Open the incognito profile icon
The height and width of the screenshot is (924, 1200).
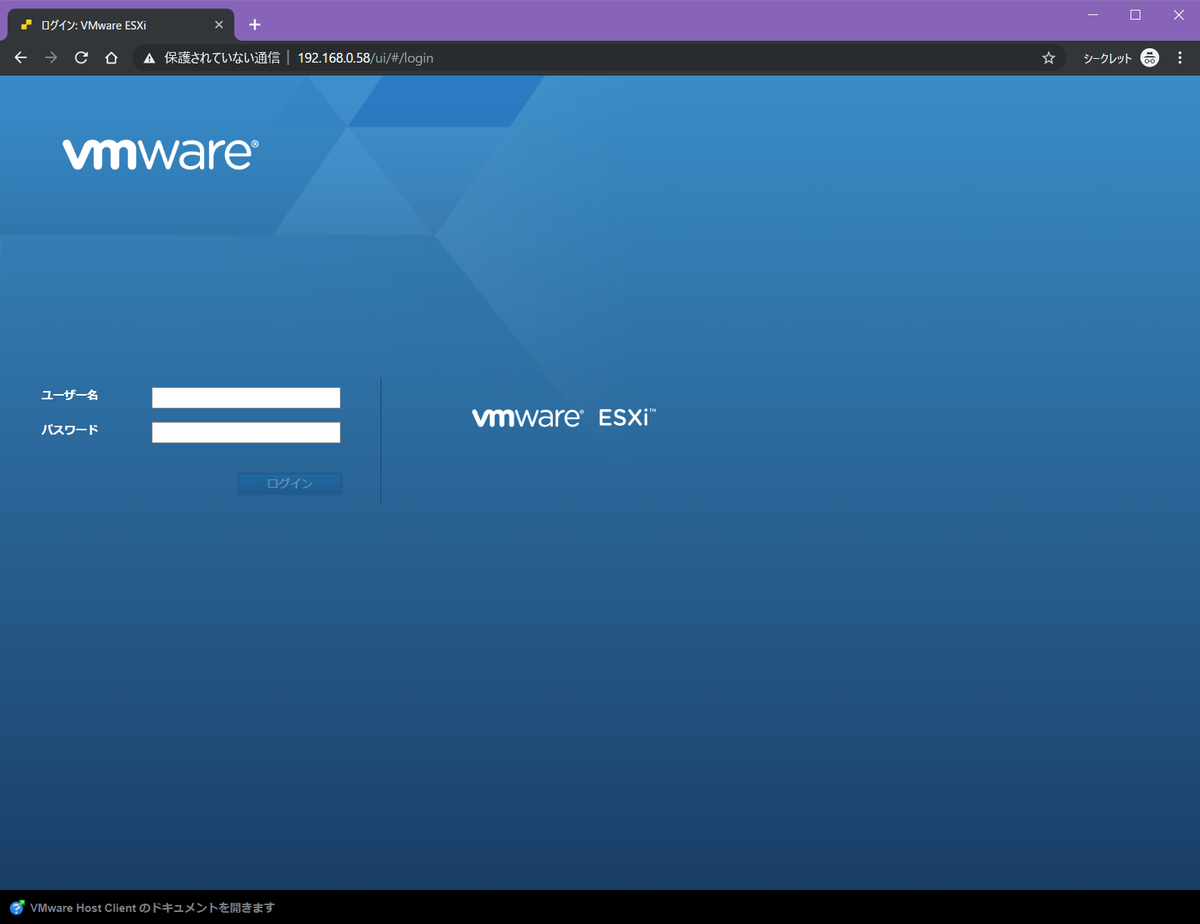[x=1150, y=58]
